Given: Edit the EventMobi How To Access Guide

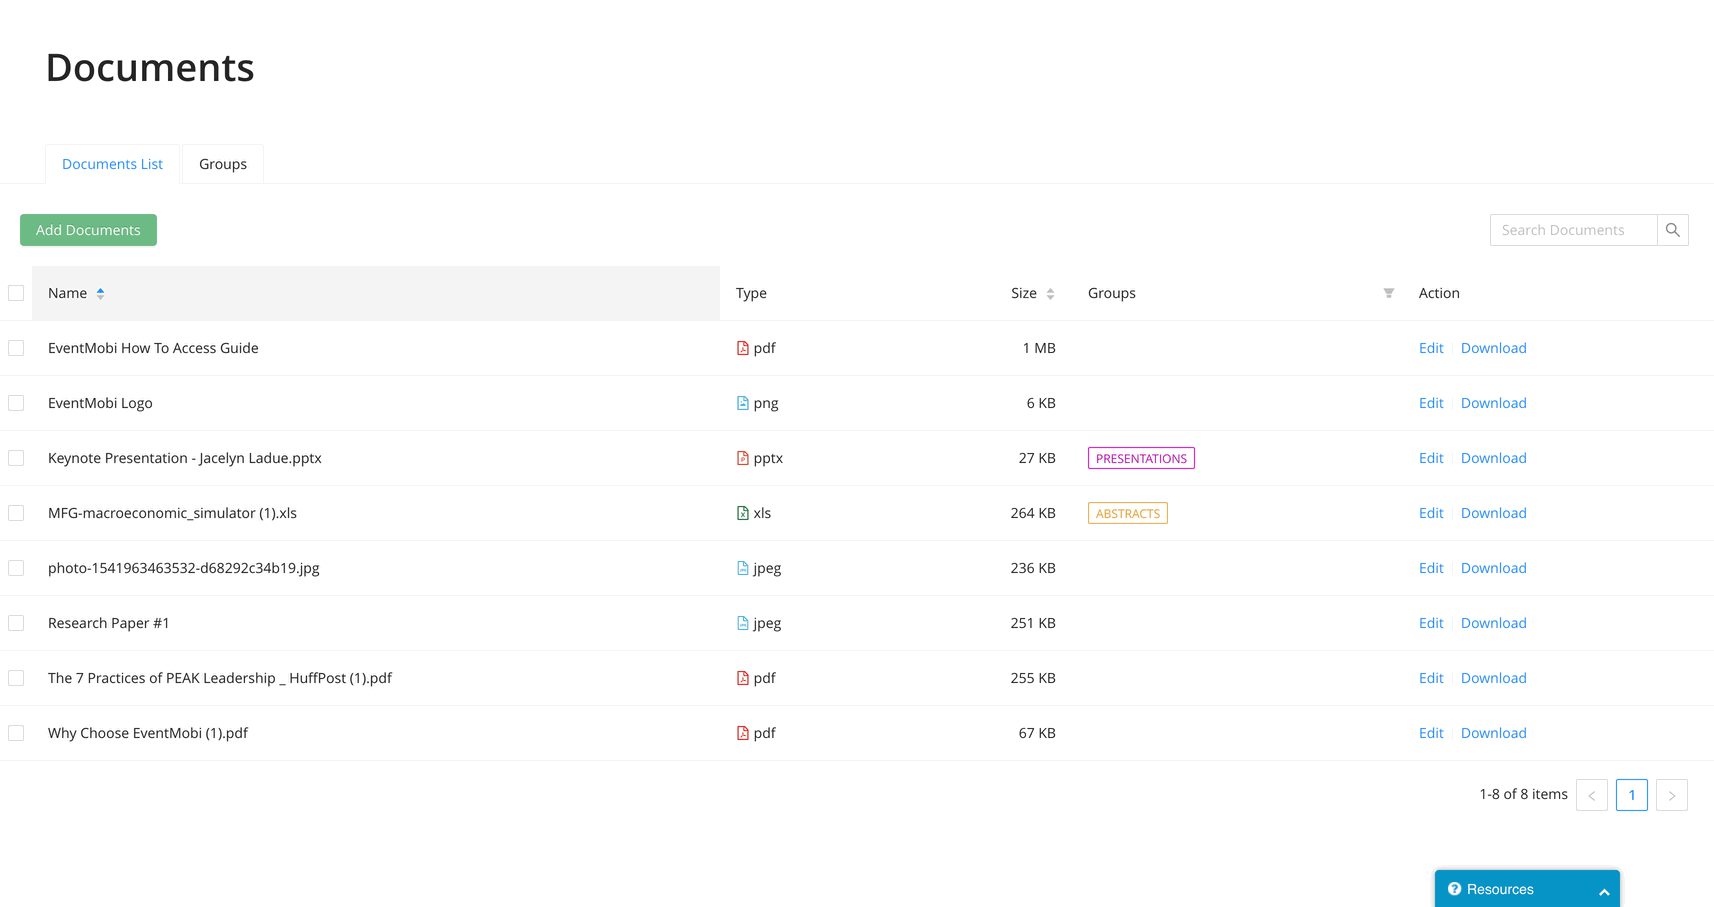Looking at the screenshot, I should pos(1431,348).
